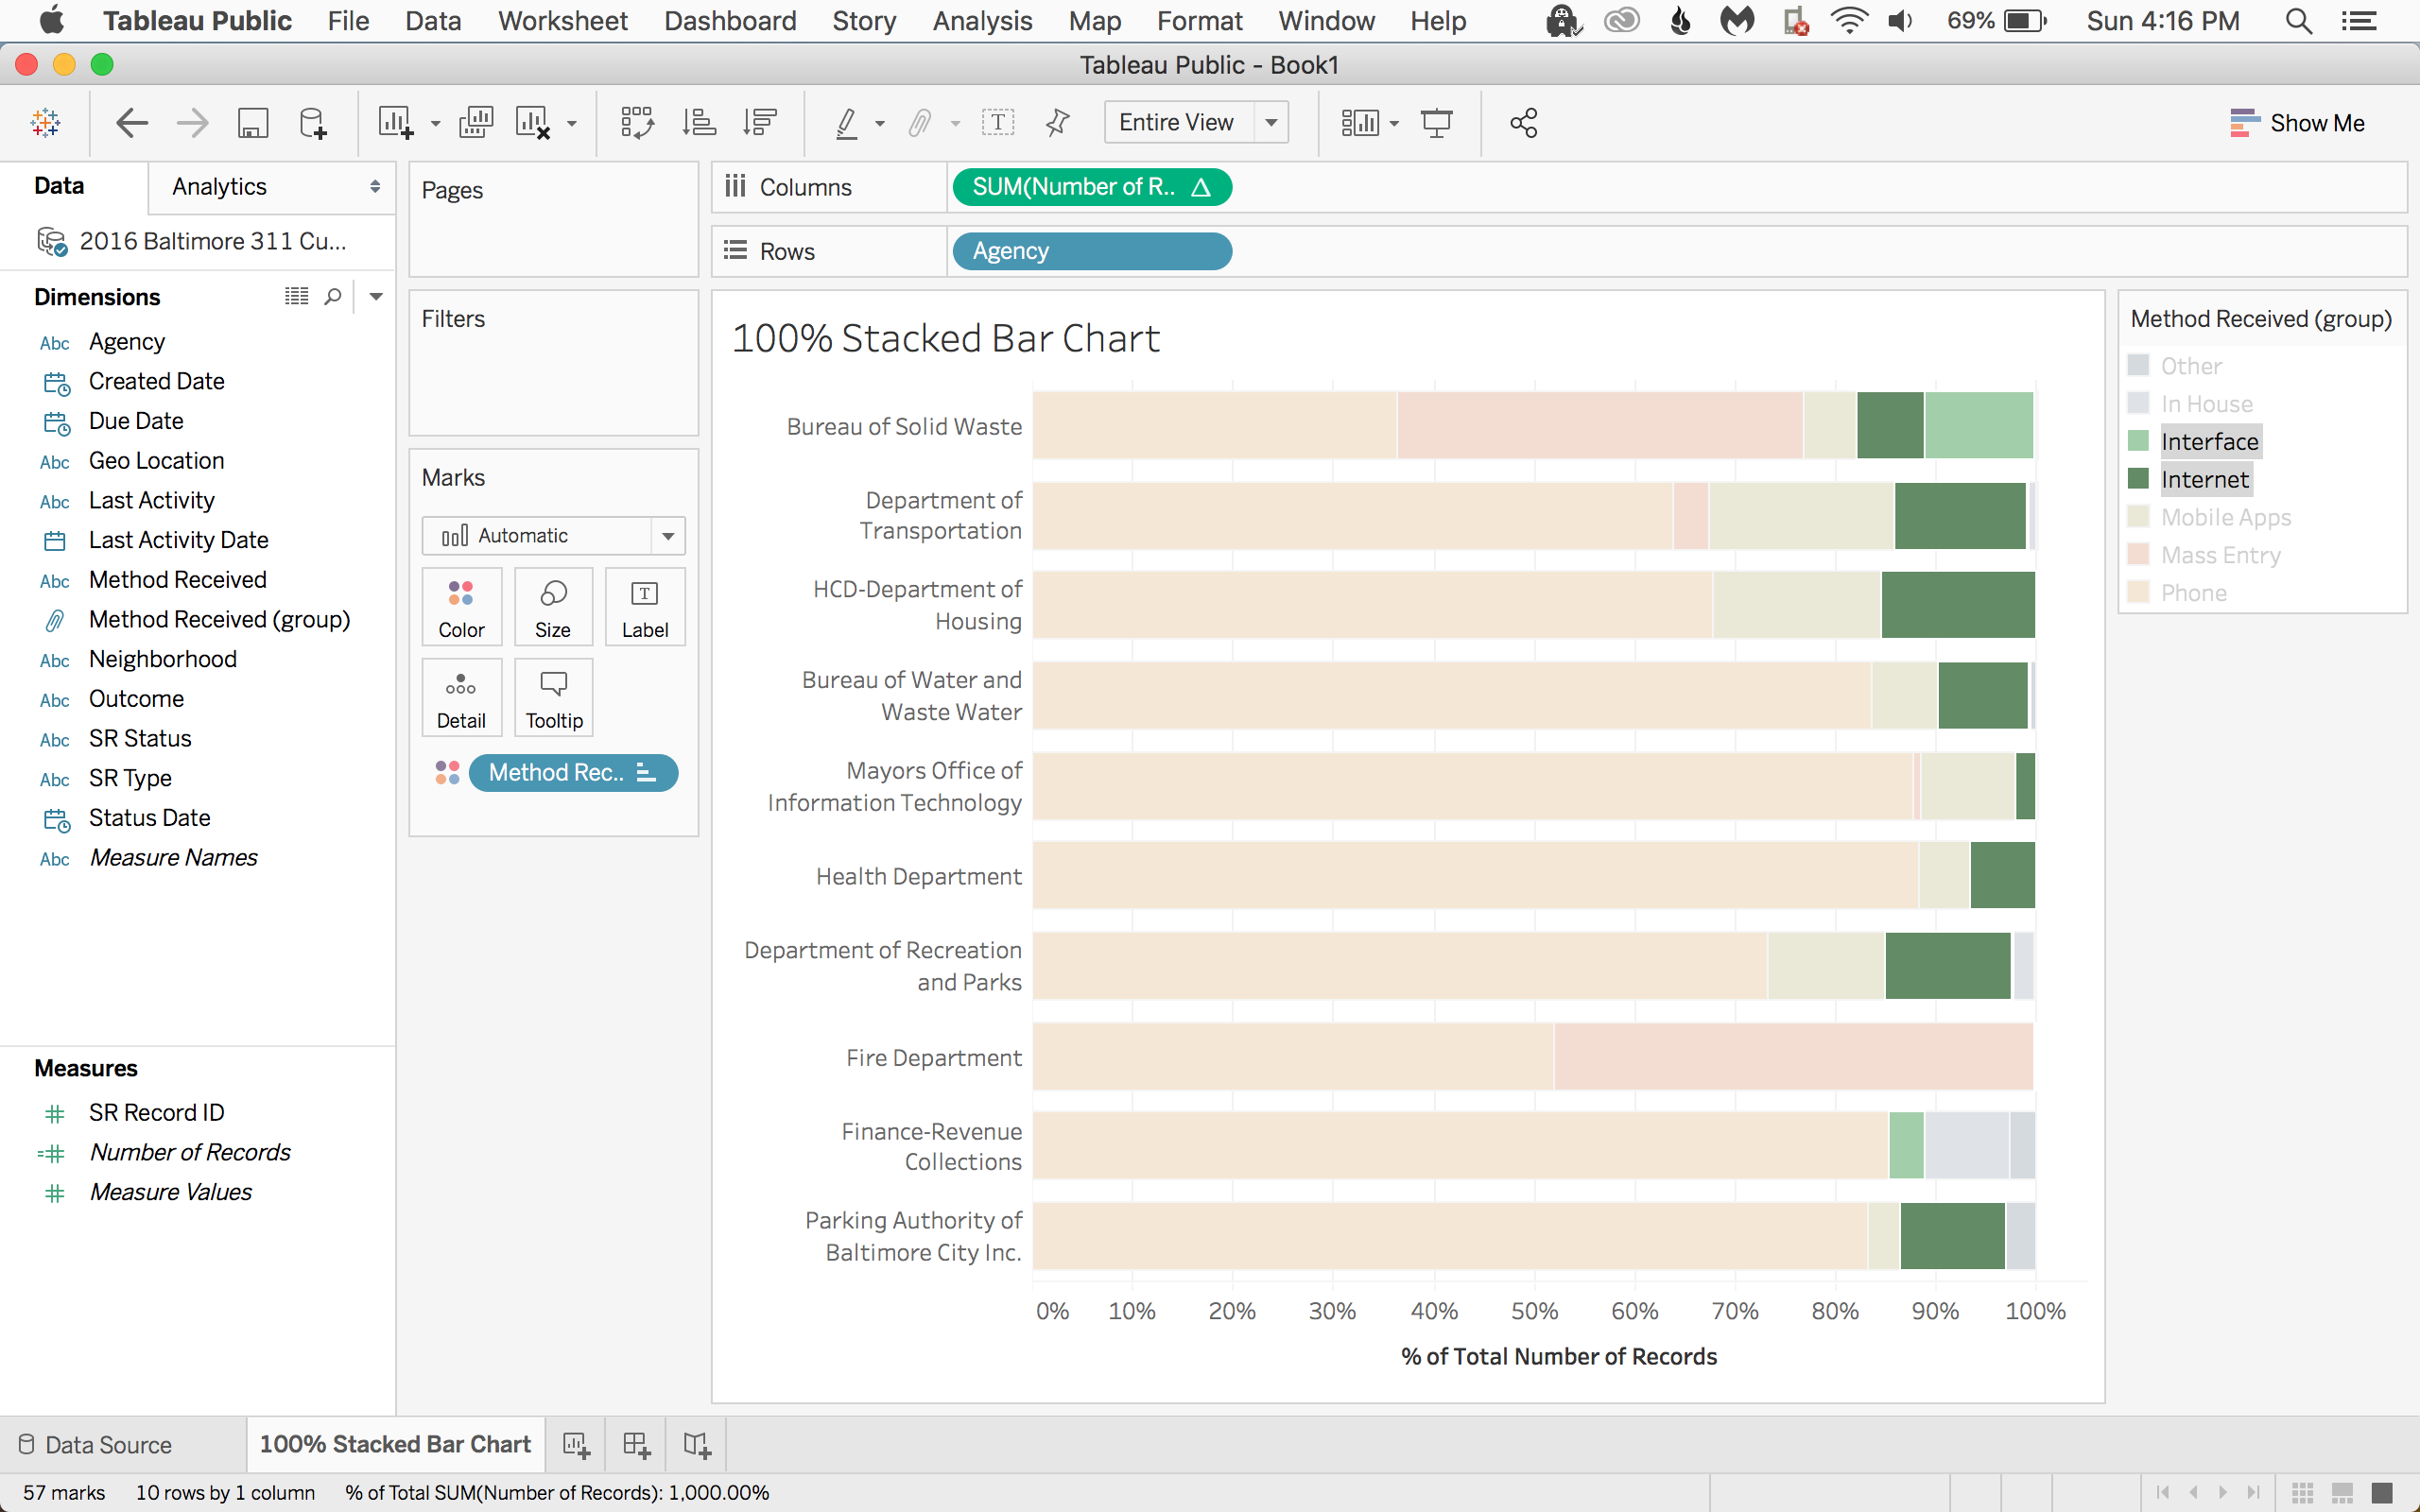Select the Internet legend color swatch
2420x1512 pixels.
(x=2138, y=479)
